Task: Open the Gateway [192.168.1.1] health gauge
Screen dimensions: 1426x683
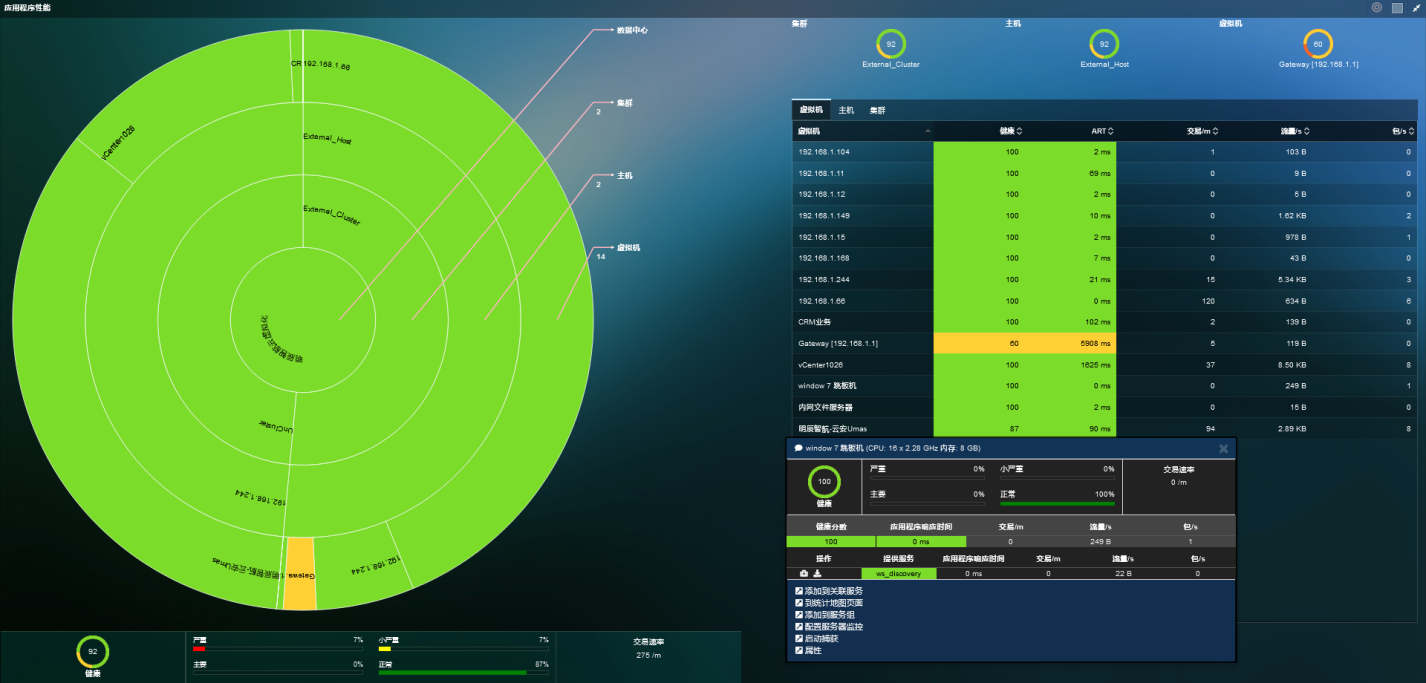Action: tap(1318, 44)
